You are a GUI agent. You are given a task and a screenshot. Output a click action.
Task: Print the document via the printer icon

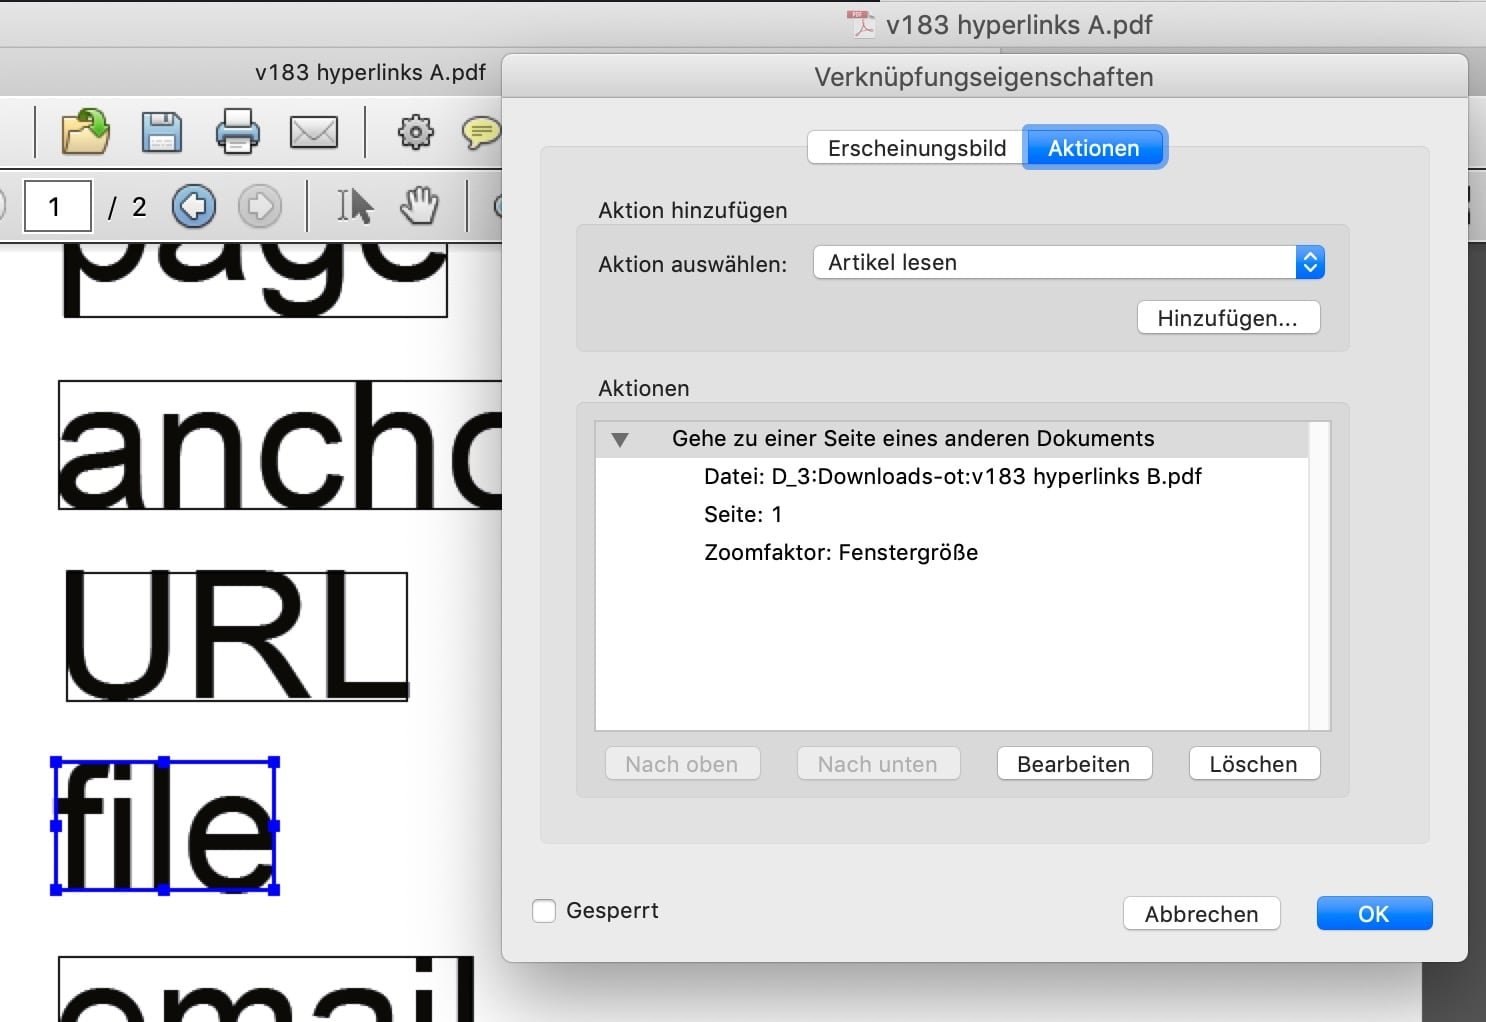(x=238, y=131)
